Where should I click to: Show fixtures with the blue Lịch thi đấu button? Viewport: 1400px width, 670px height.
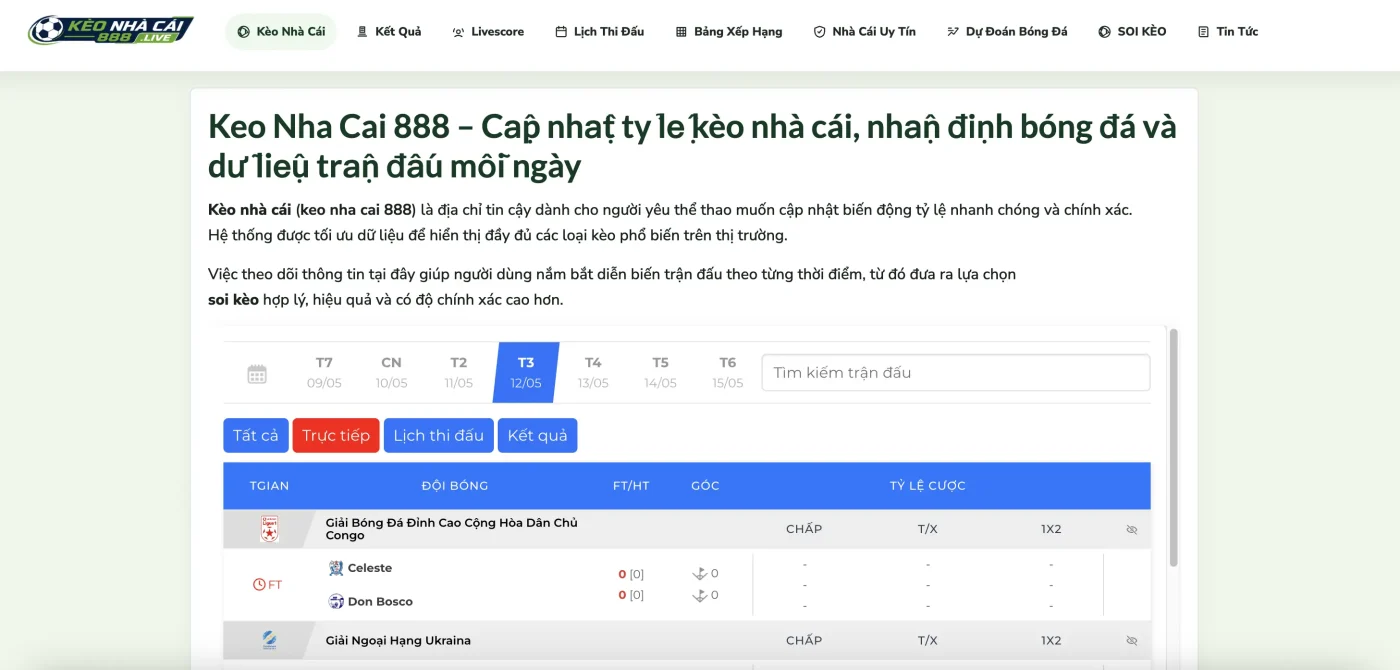point(439,435)
